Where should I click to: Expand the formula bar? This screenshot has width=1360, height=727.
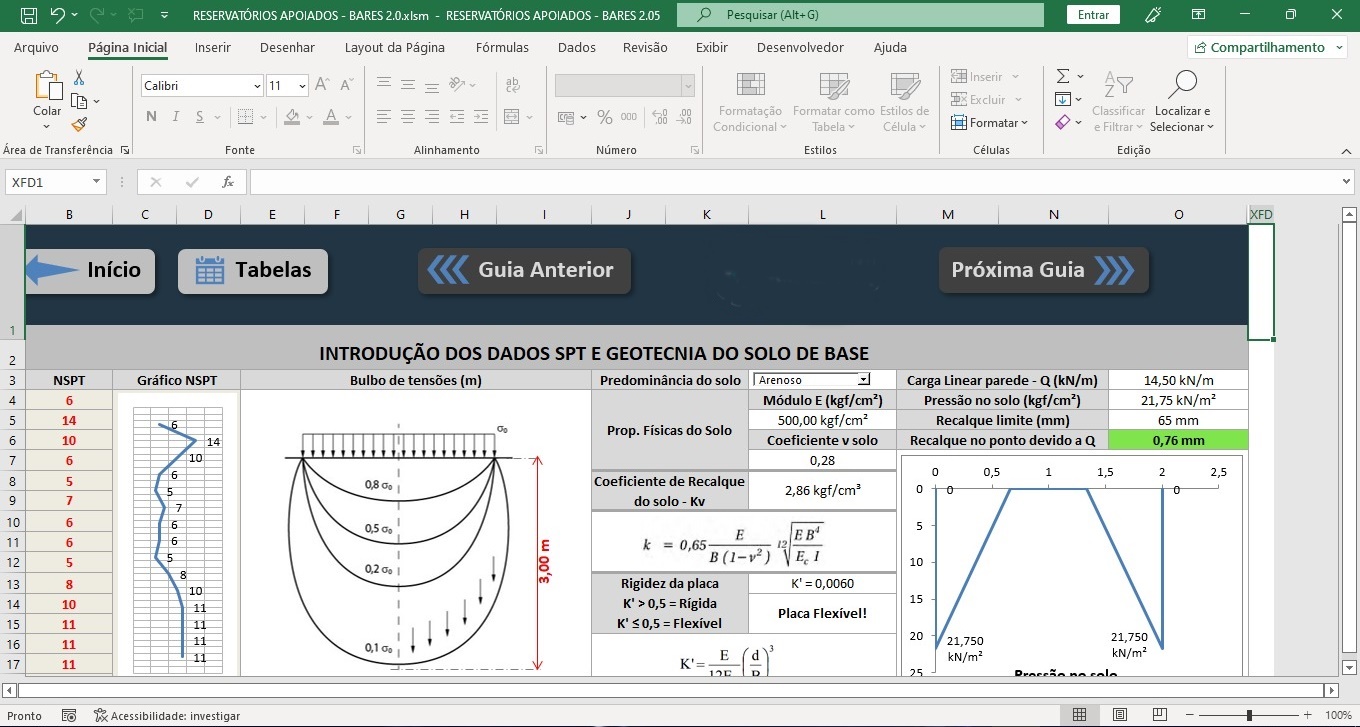1346,182
